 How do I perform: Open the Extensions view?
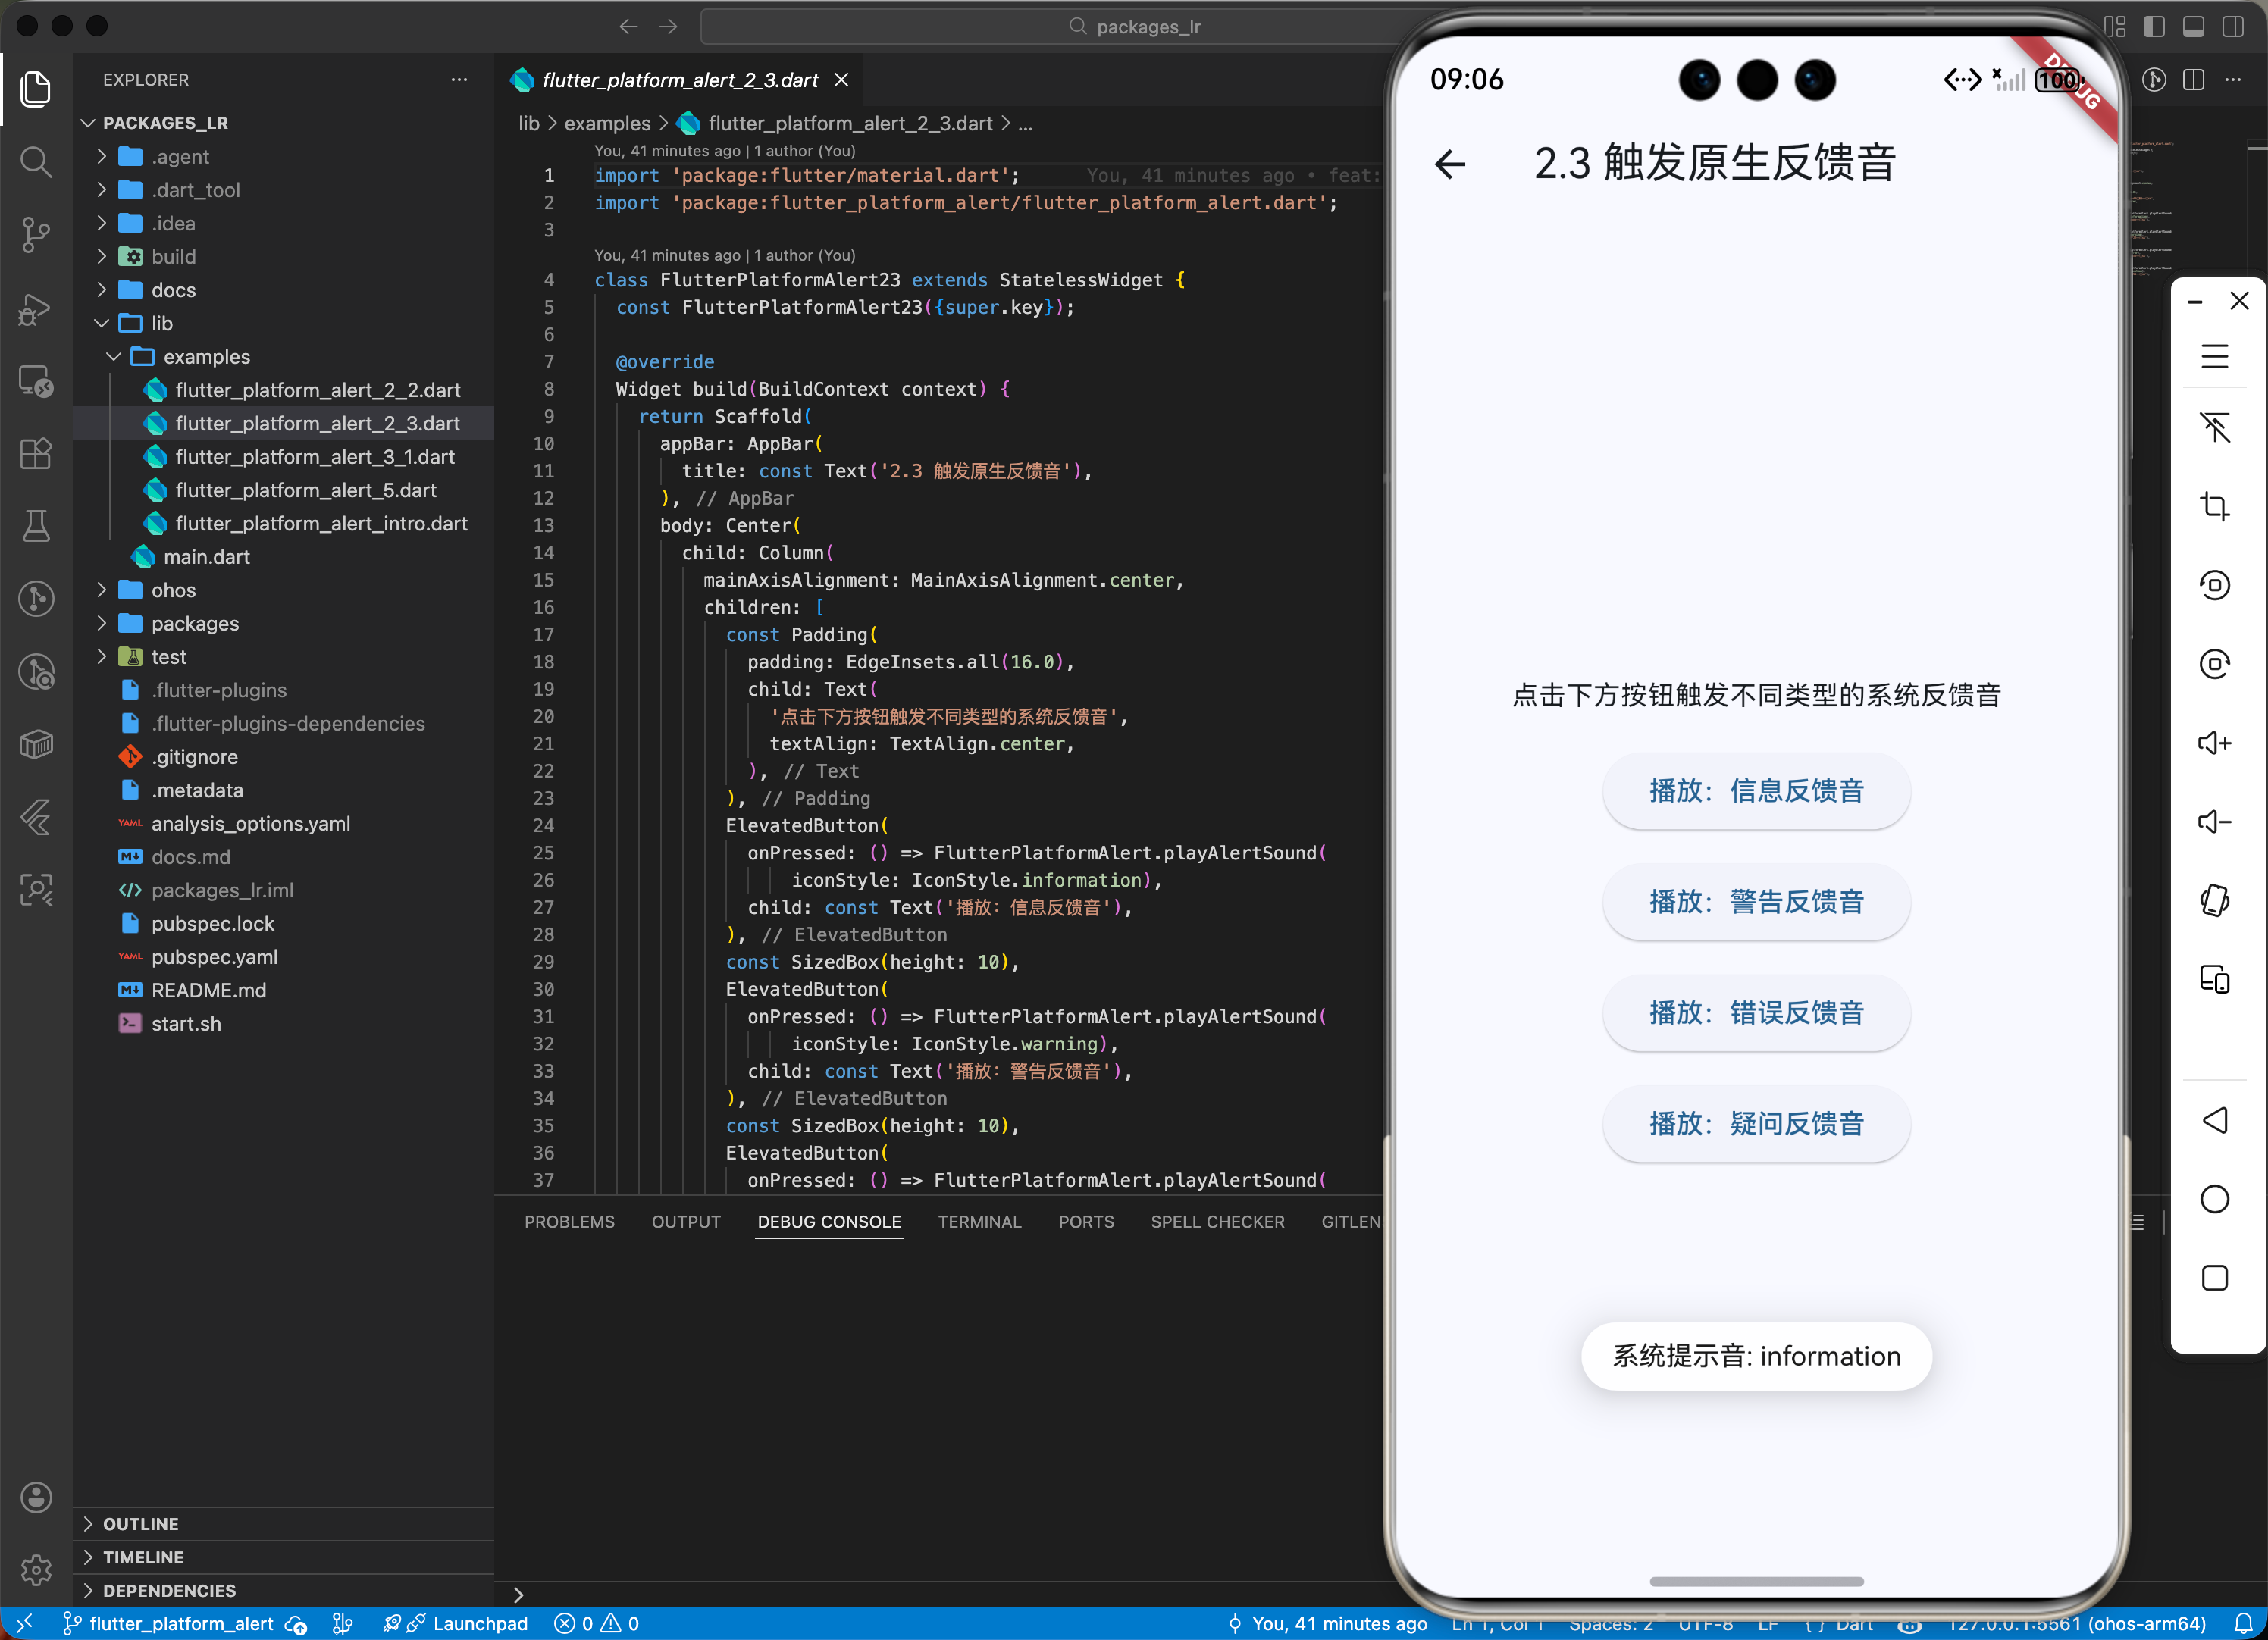point(36,453)
